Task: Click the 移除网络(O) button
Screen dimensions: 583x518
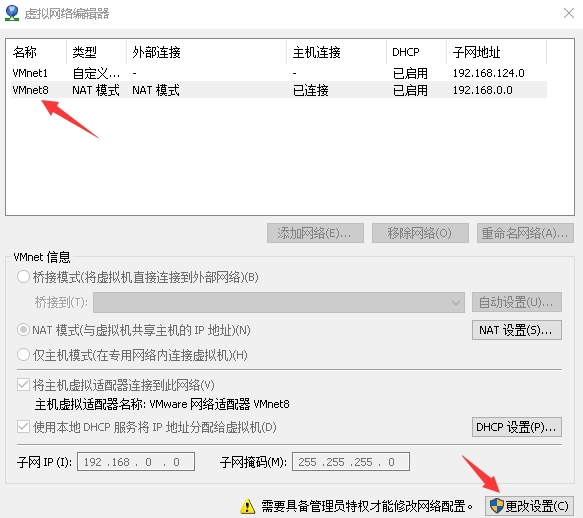Action: (420, 233)
